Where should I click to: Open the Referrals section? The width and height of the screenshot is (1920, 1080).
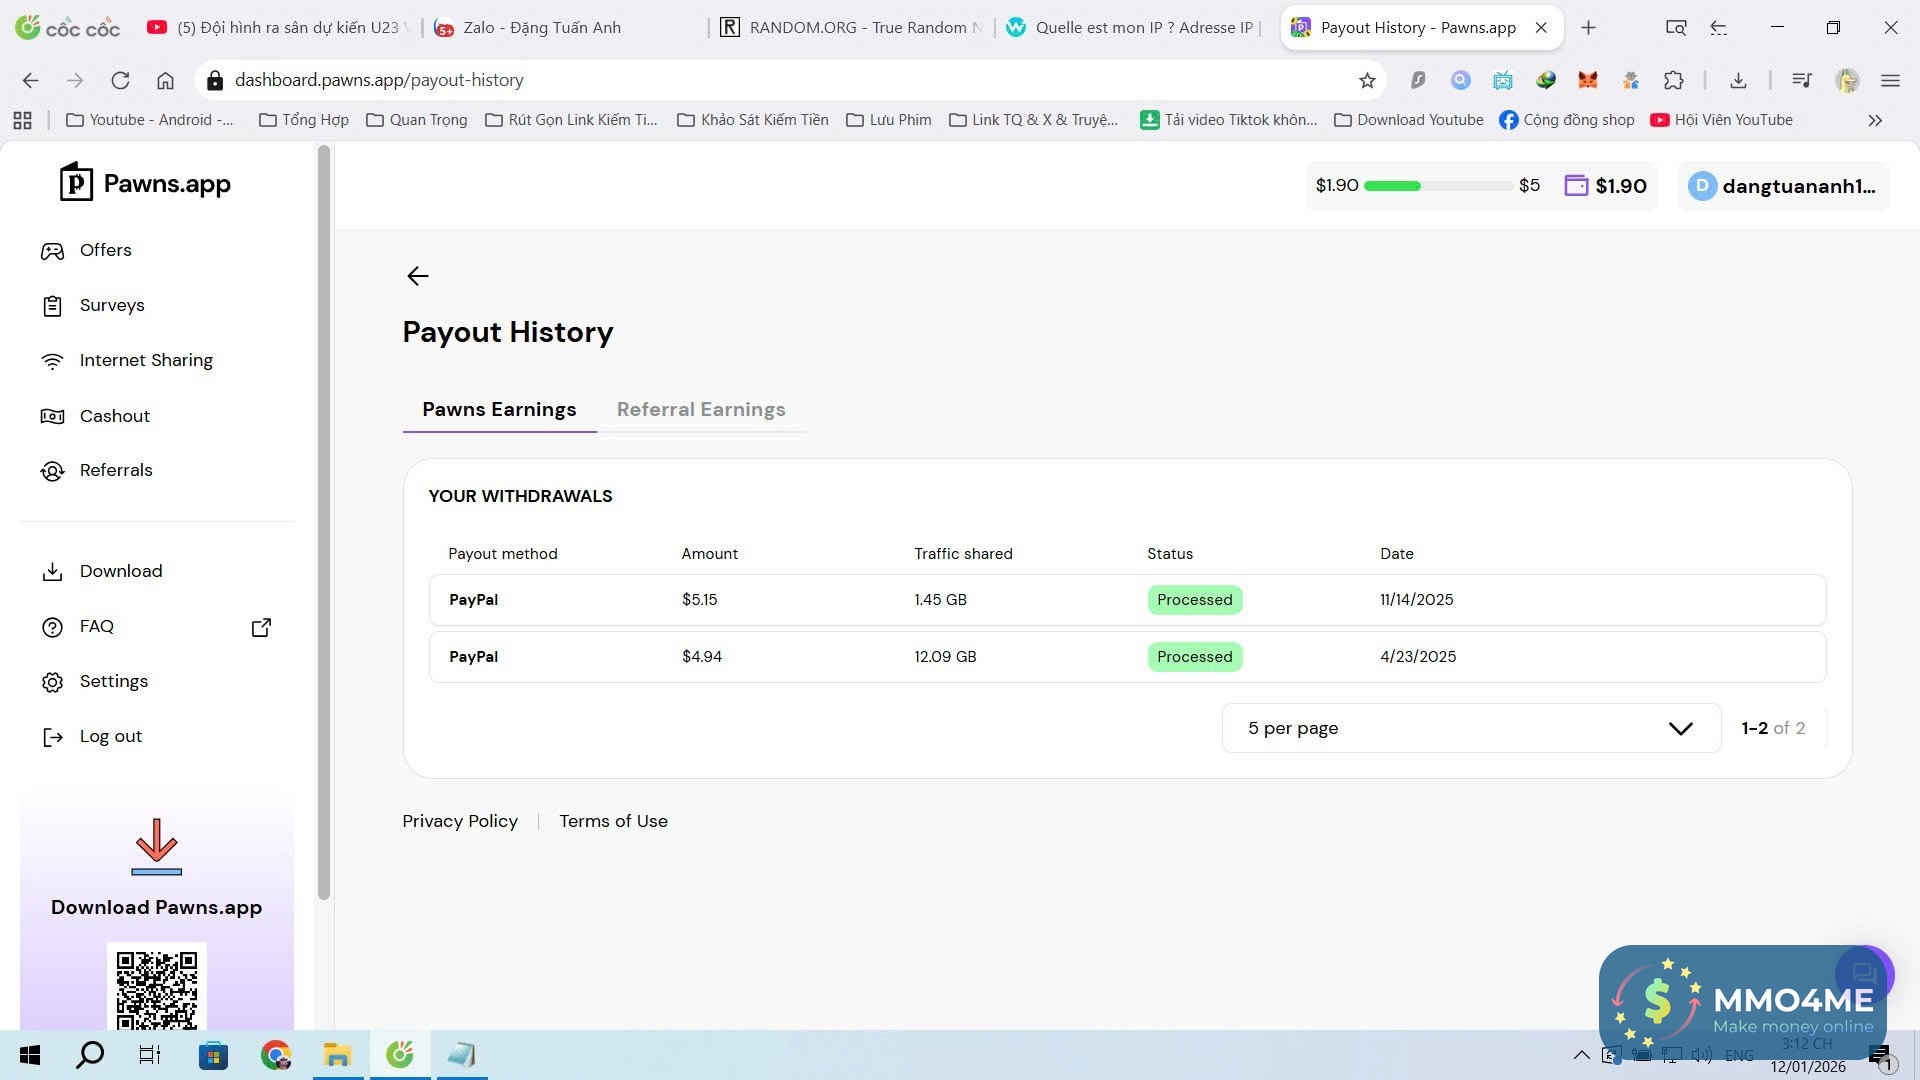(x=115, y=470)
